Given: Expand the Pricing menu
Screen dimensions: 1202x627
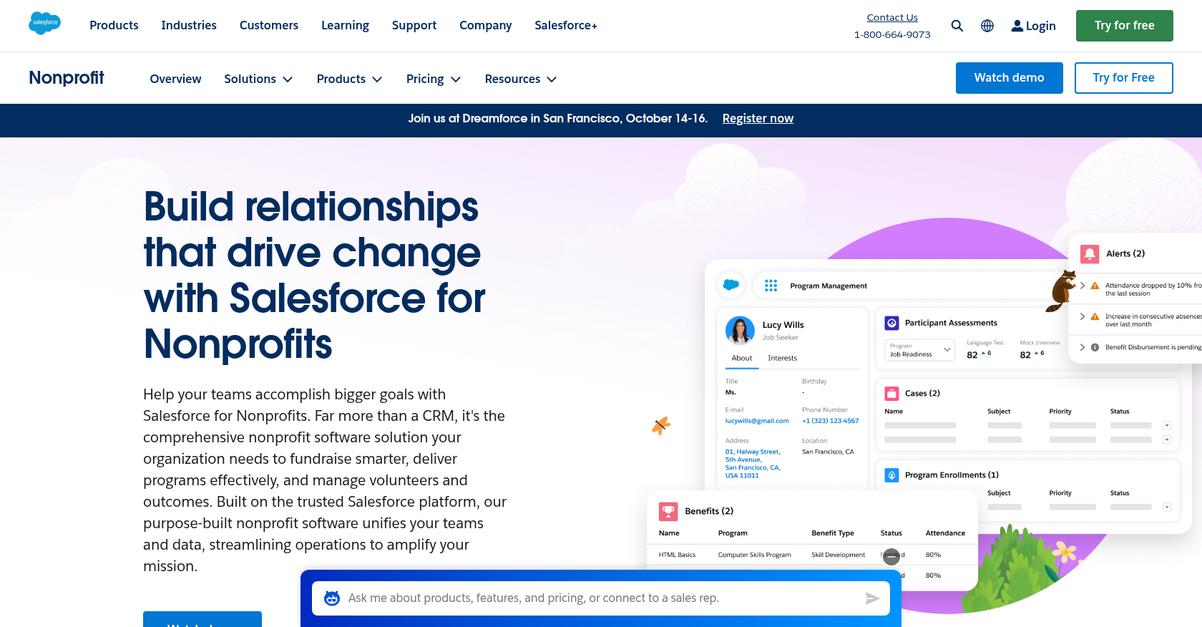Looking at the screenshot, I should point(433,79).
